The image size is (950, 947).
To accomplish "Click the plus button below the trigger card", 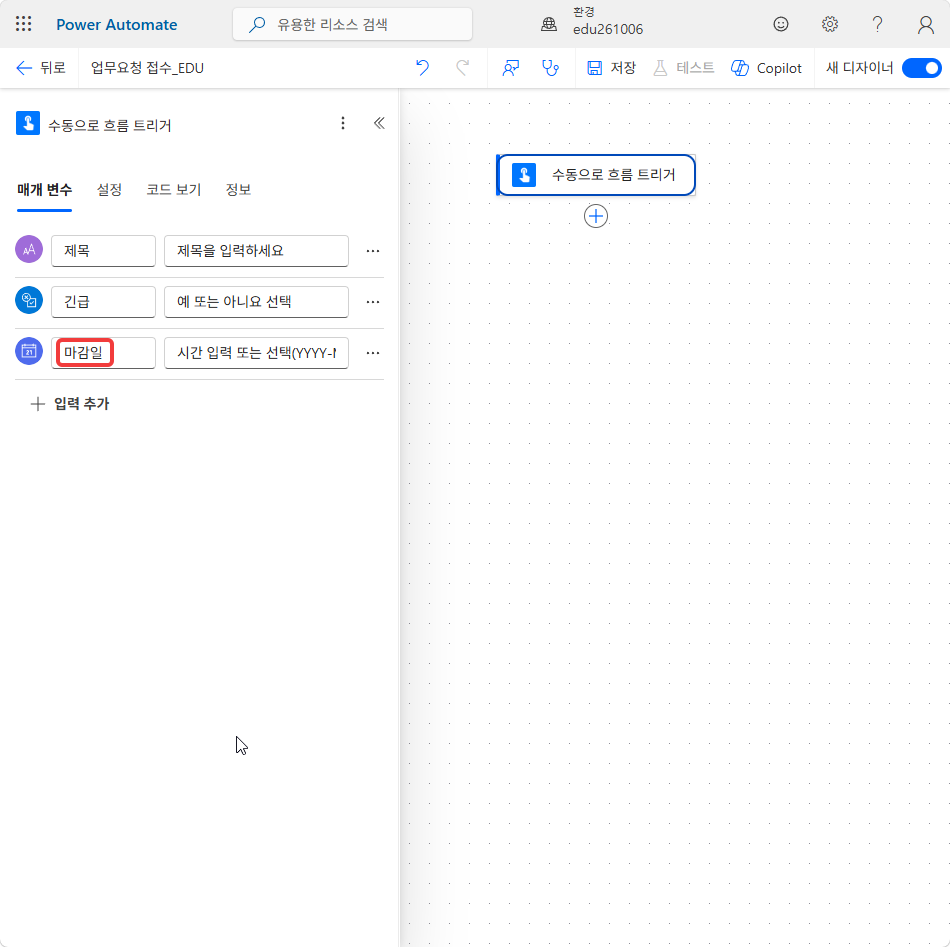I will tap(596, 216).
